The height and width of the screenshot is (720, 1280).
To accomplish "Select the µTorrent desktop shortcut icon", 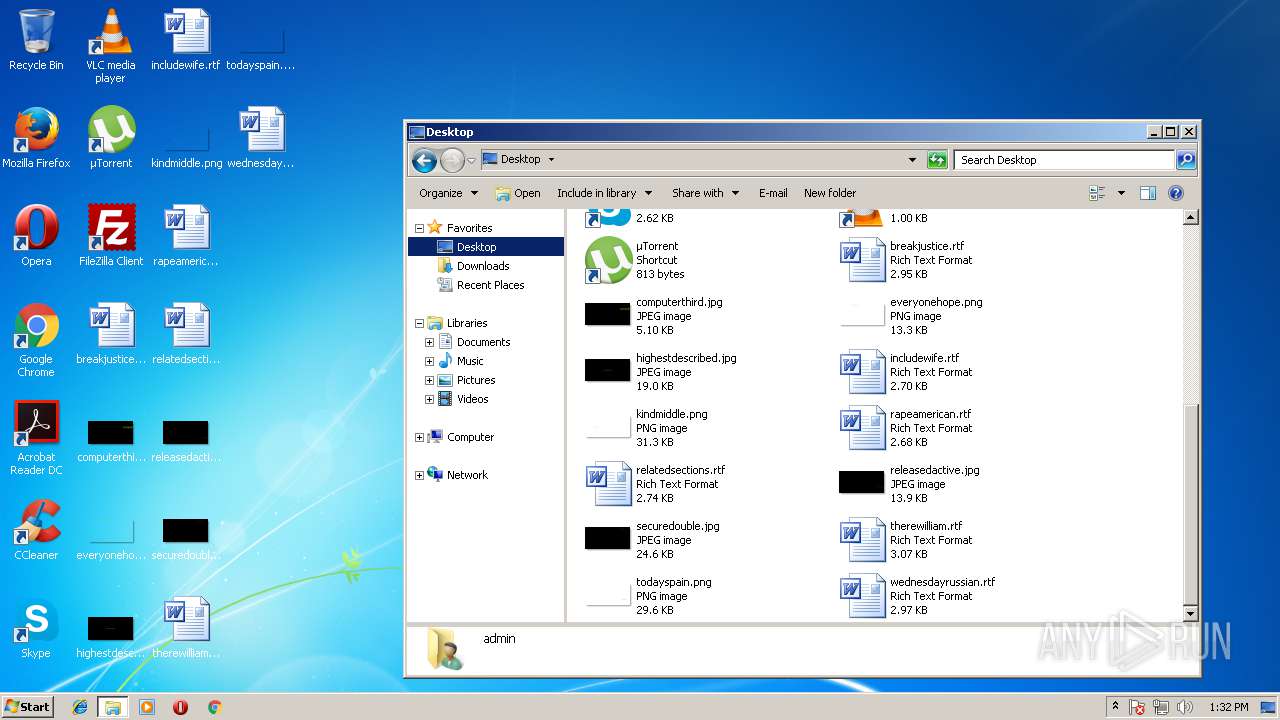I will [x=111, y=138].
